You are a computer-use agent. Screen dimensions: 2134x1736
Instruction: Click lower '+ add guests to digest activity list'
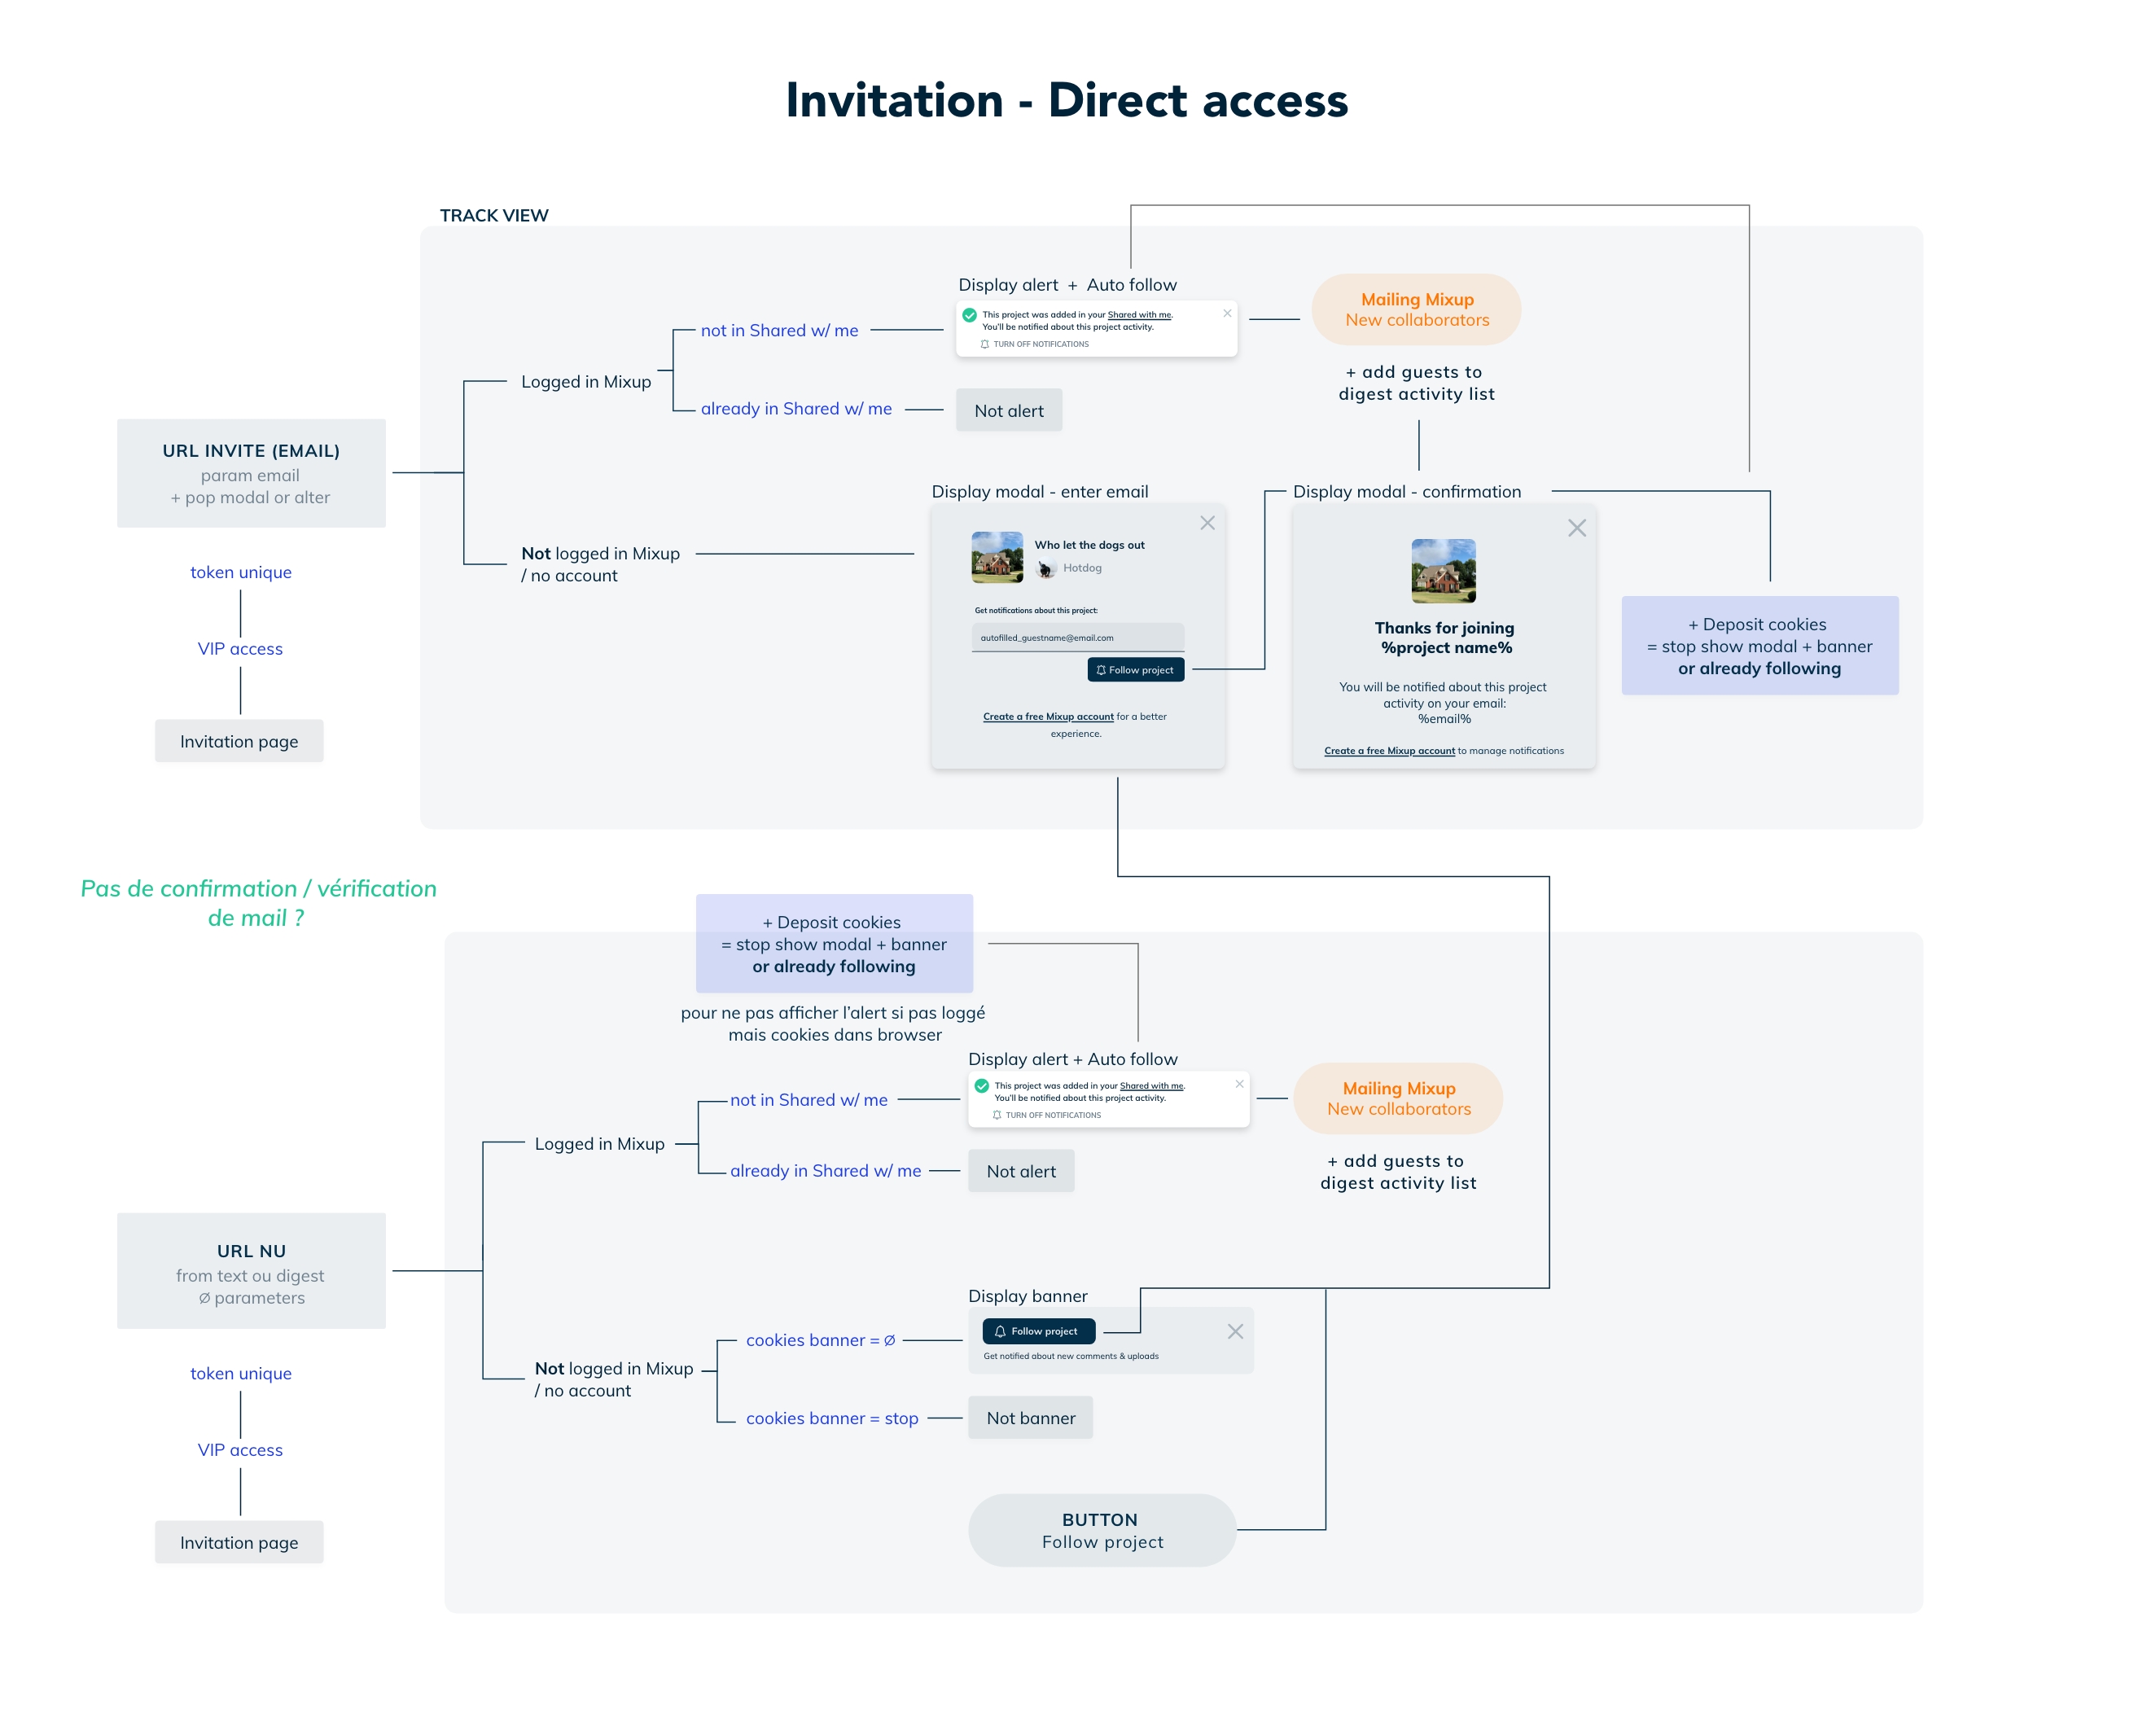click(x=1397, y=1172)
